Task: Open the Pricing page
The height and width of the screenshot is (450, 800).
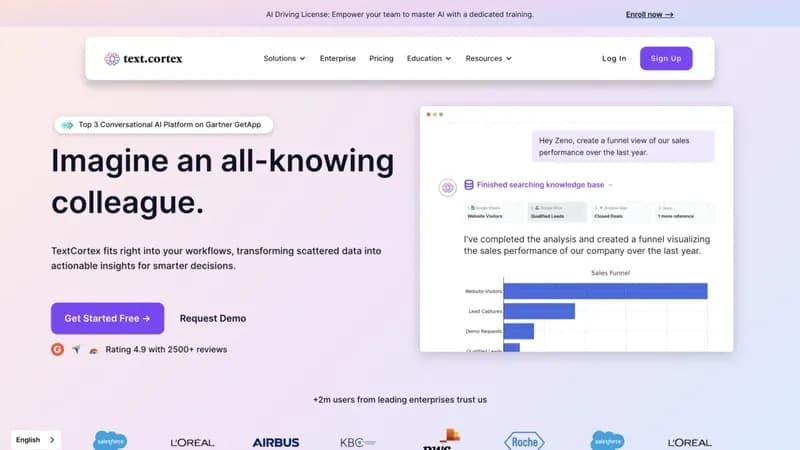Action: pyautogui.click(x=381, y=59)
